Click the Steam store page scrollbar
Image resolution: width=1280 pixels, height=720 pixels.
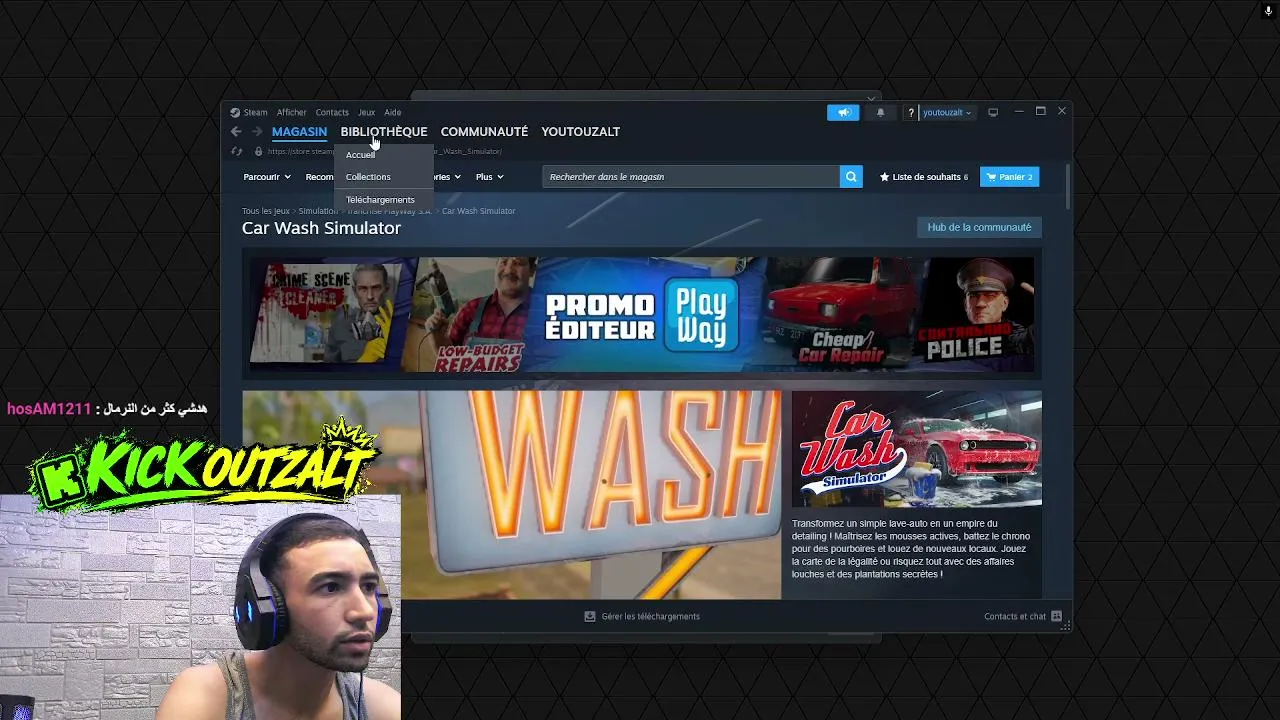[1067, 186]
